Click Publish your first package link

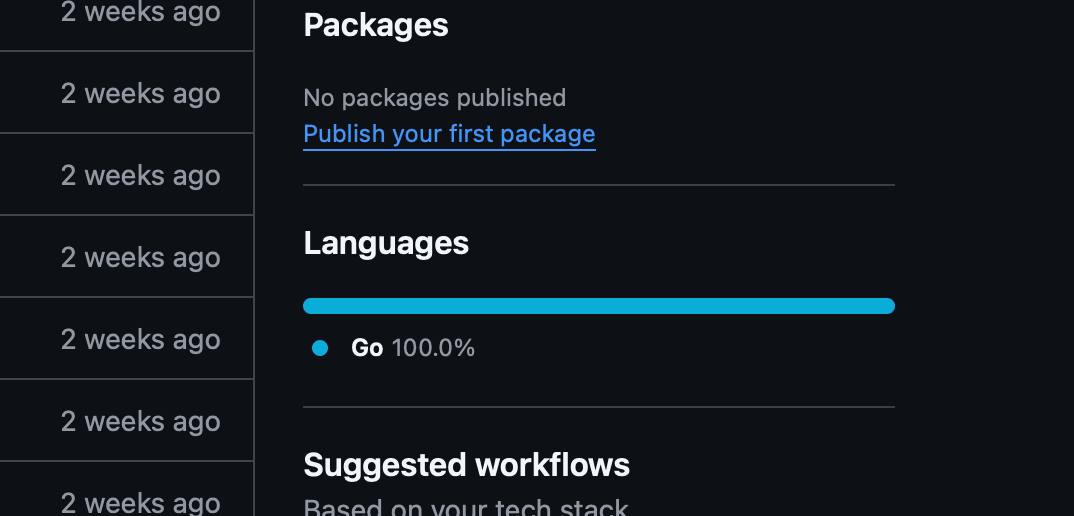pos(449,134)
